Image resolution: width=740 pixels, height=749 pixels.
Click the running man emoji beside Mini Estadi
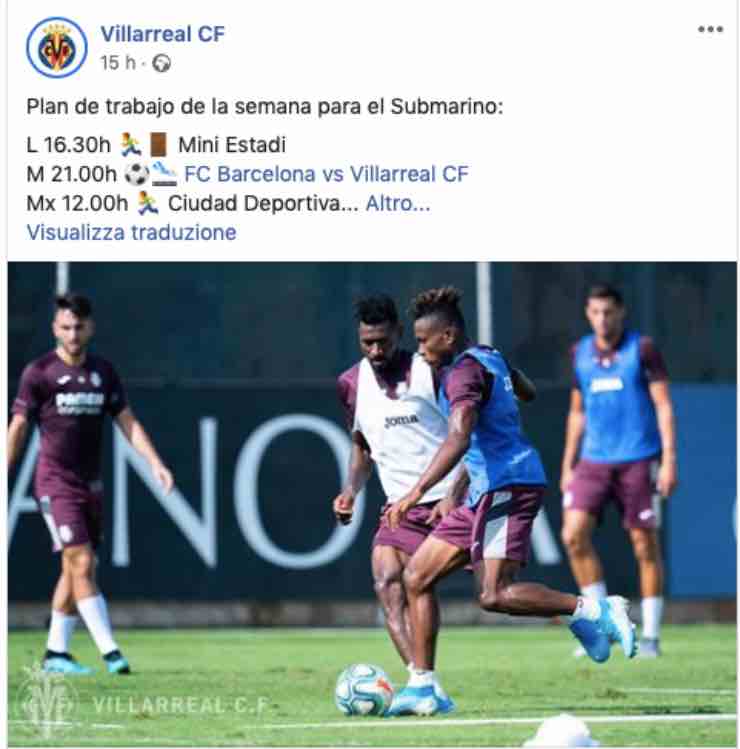[x=130, y=145]
